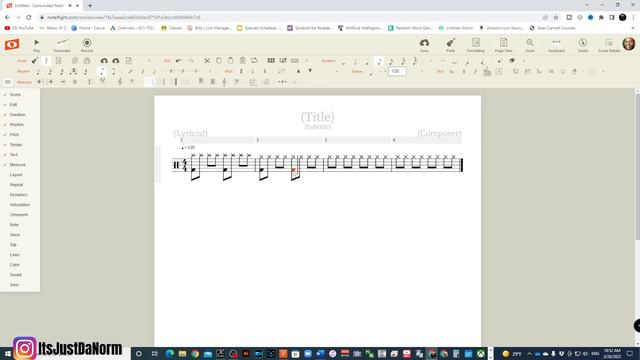
Task: Click the Play button
Action: point(36,45)
